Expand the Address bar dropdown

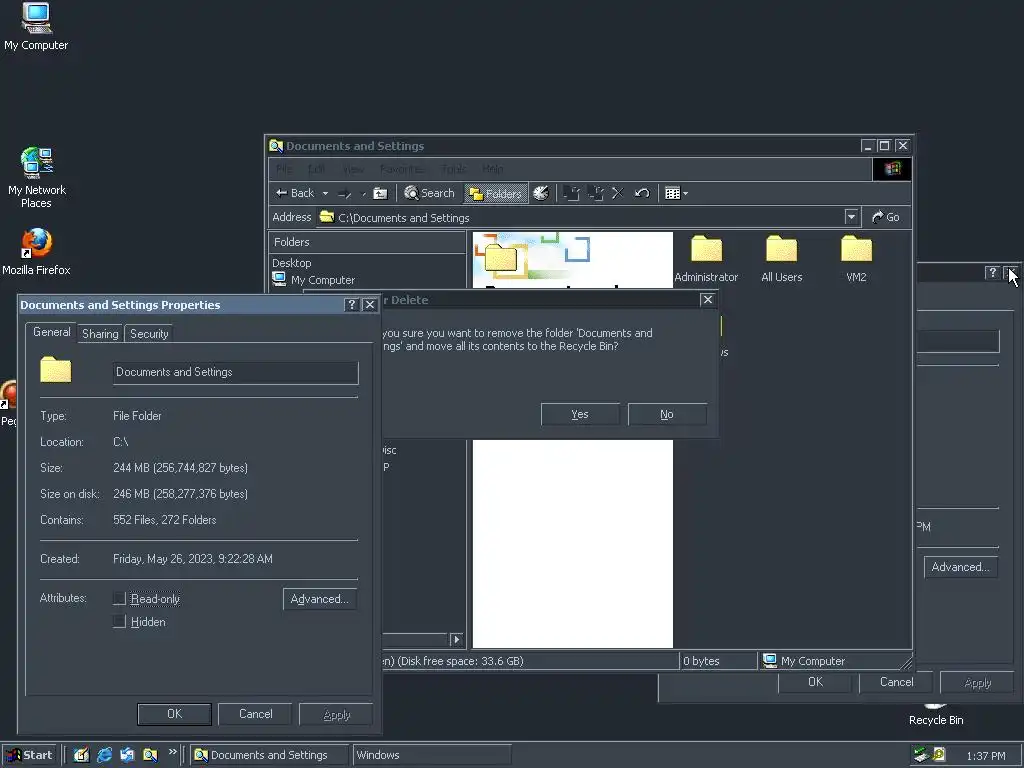[851, 217]
